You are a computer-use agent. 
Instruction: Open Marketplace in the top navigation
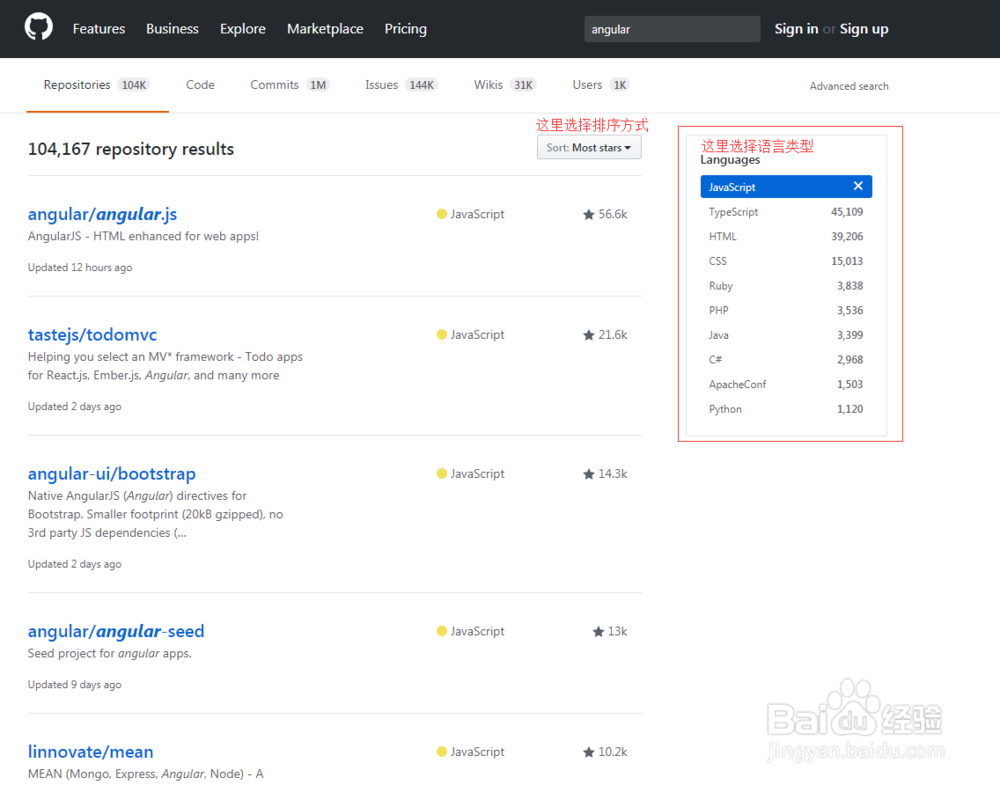[325, 29]
